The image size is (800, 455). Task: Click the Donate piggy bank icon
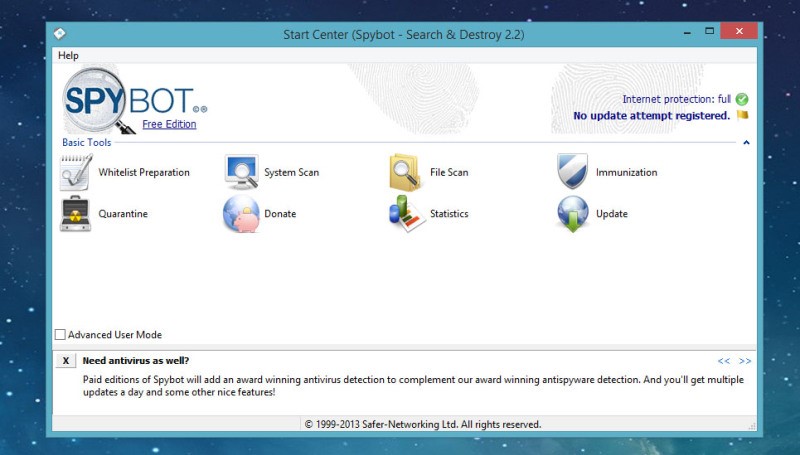tap(242, 214)
